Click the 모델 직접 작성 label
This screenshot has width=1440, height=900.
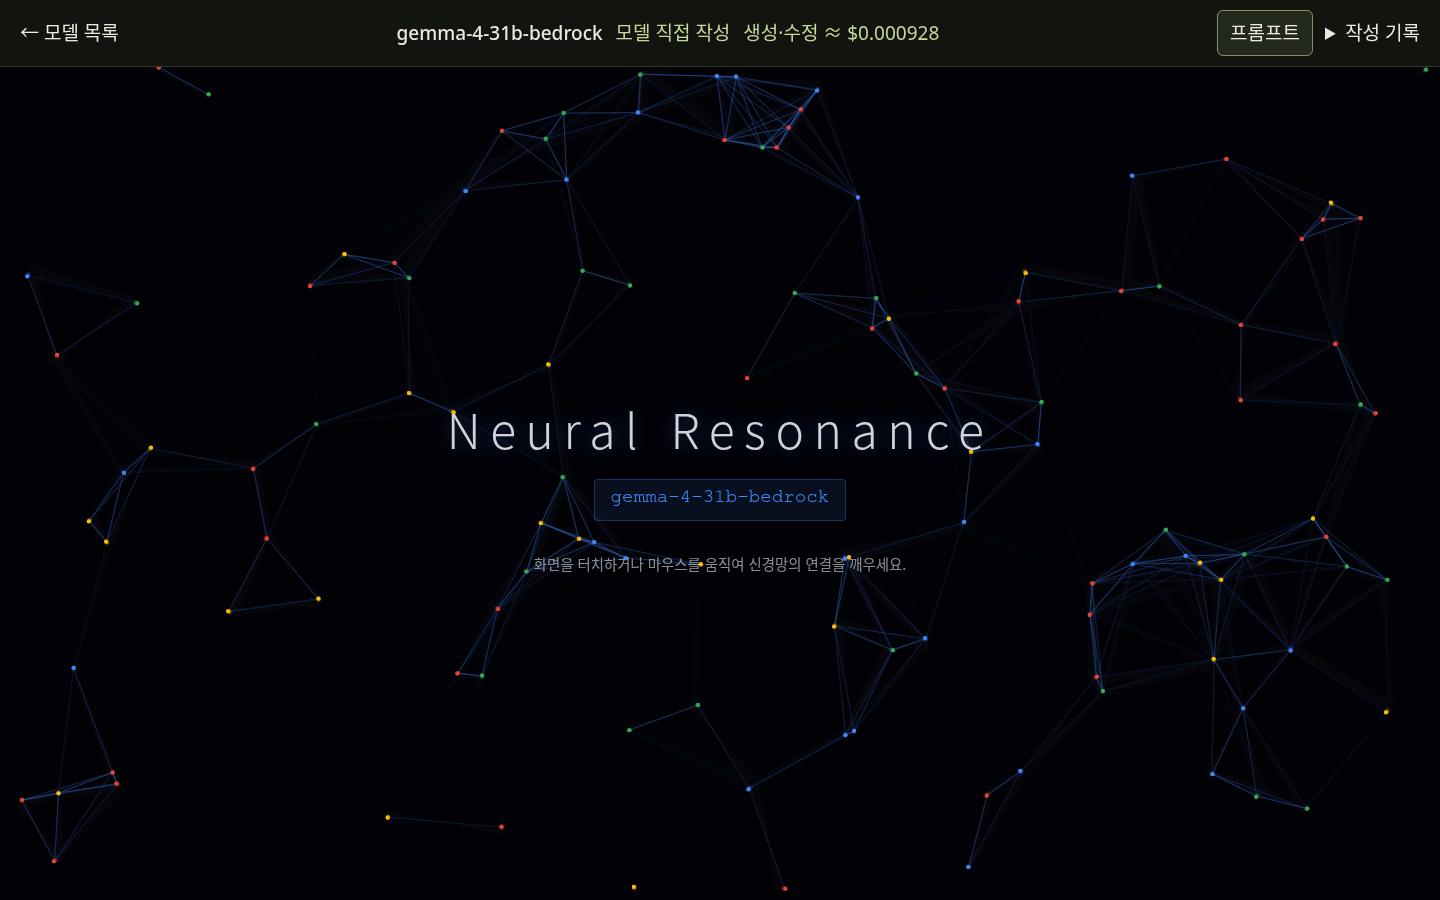coord(672,33)
